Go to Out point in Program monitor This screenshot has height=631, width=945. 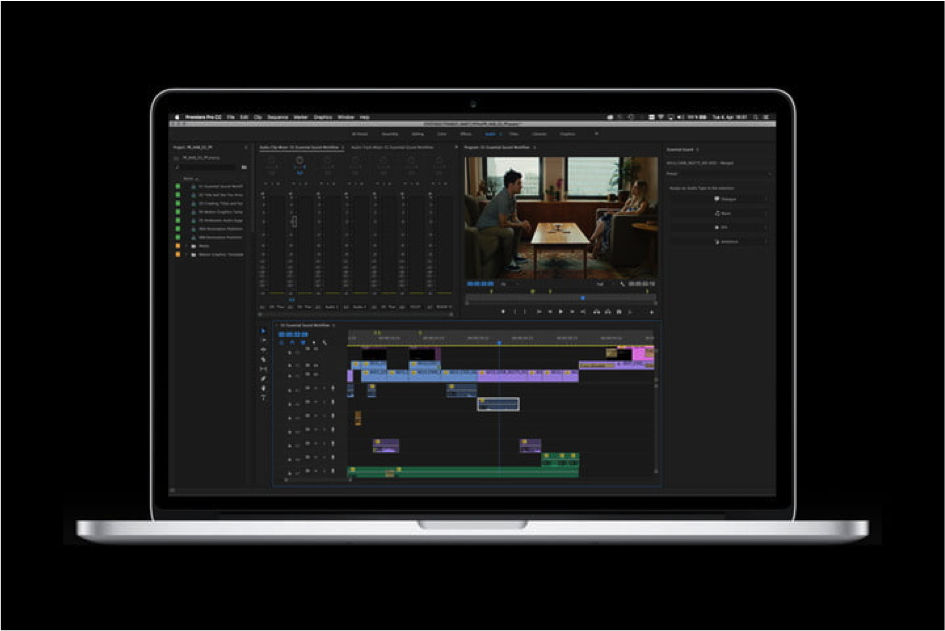(x=583, y=312)
